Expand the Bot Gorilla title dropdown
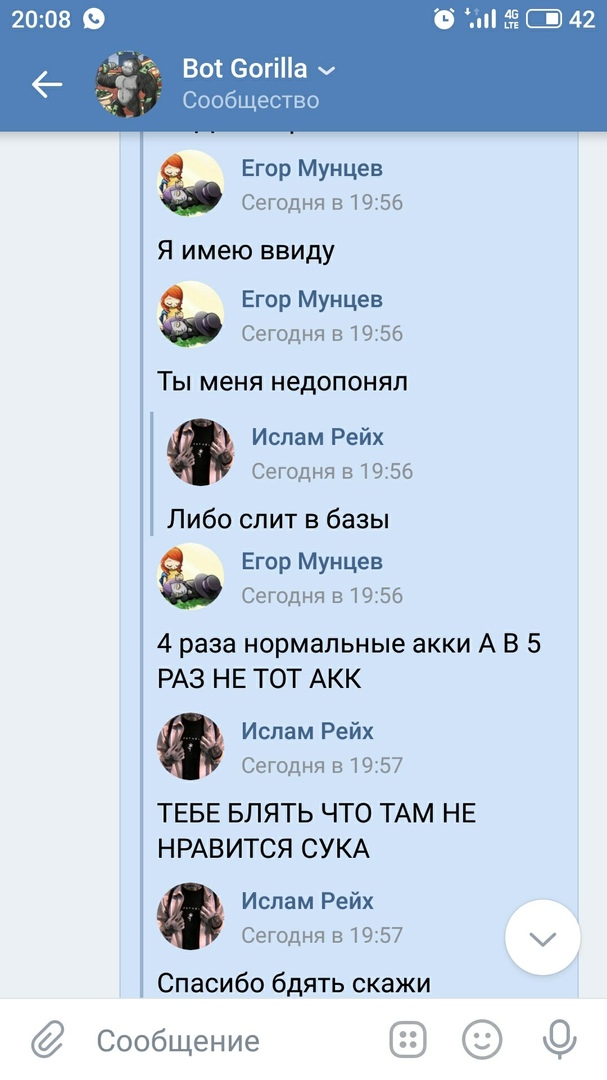The image size is (607, 1080). pos(327,70)
